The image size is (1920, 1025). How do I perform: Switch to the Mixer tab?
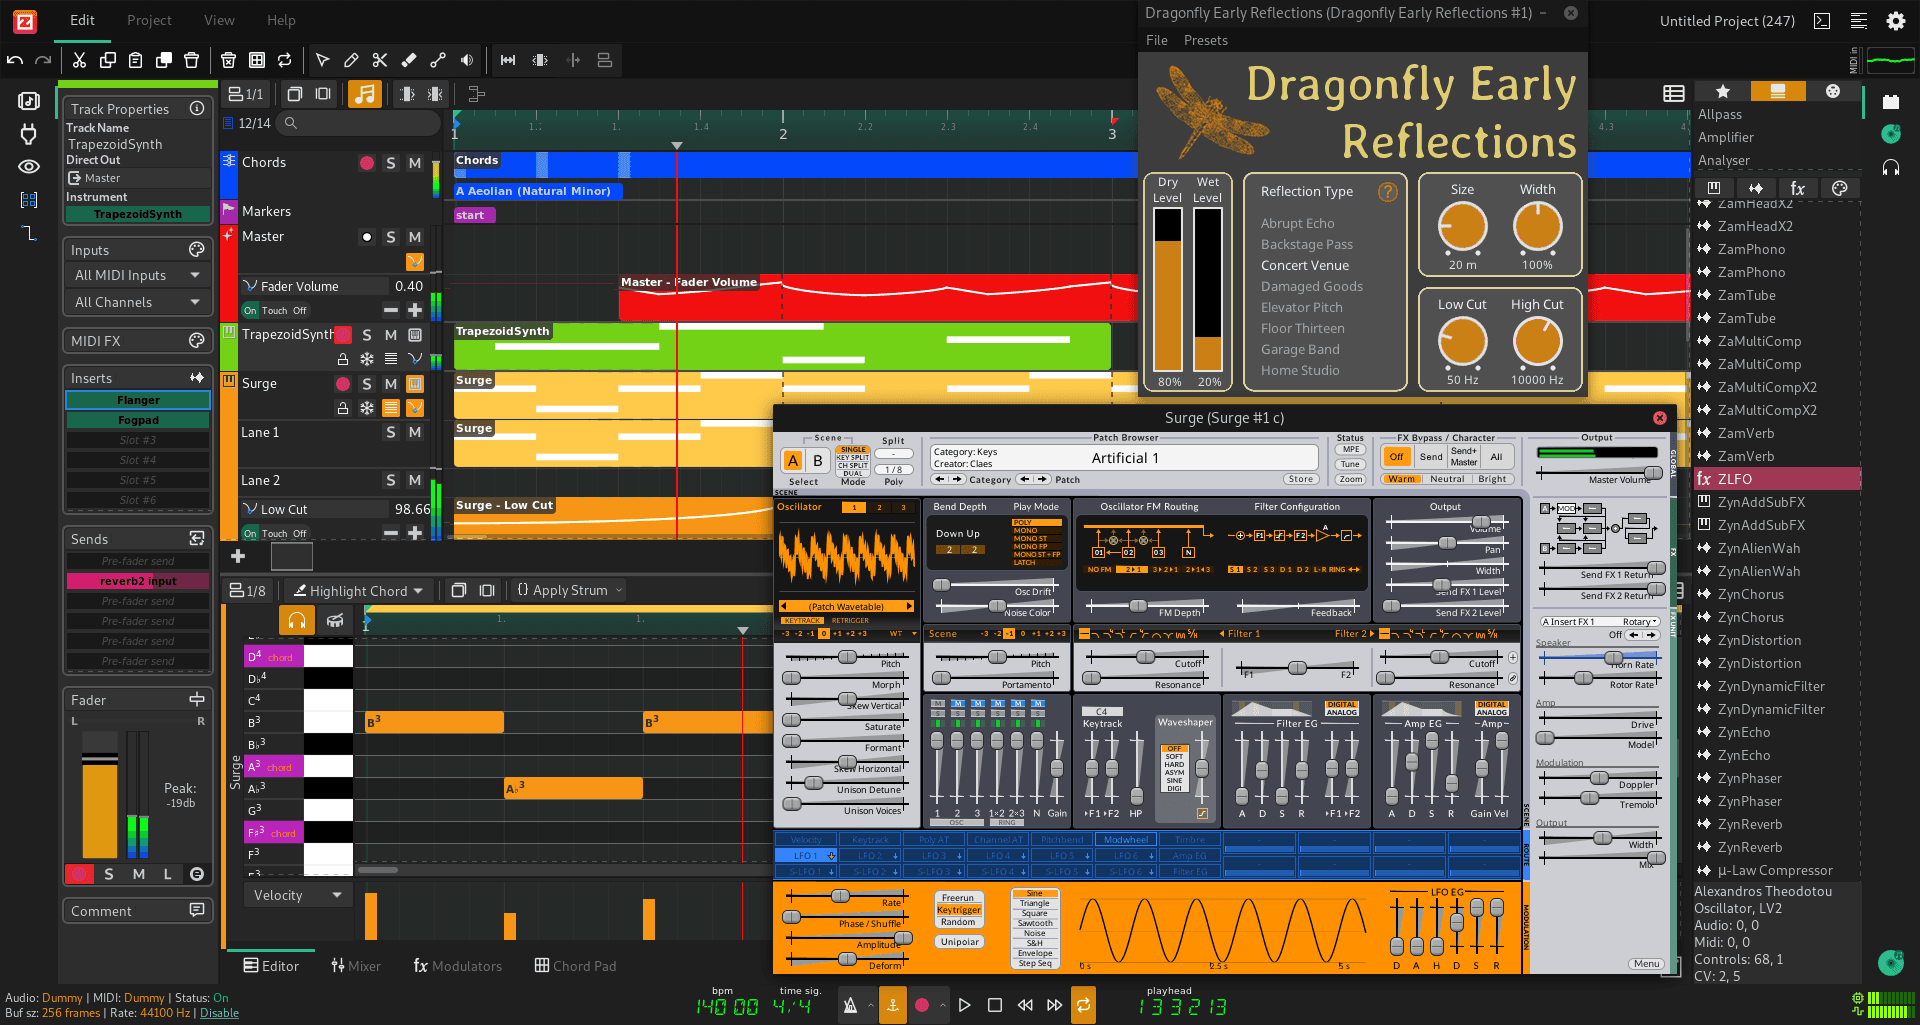356,966
